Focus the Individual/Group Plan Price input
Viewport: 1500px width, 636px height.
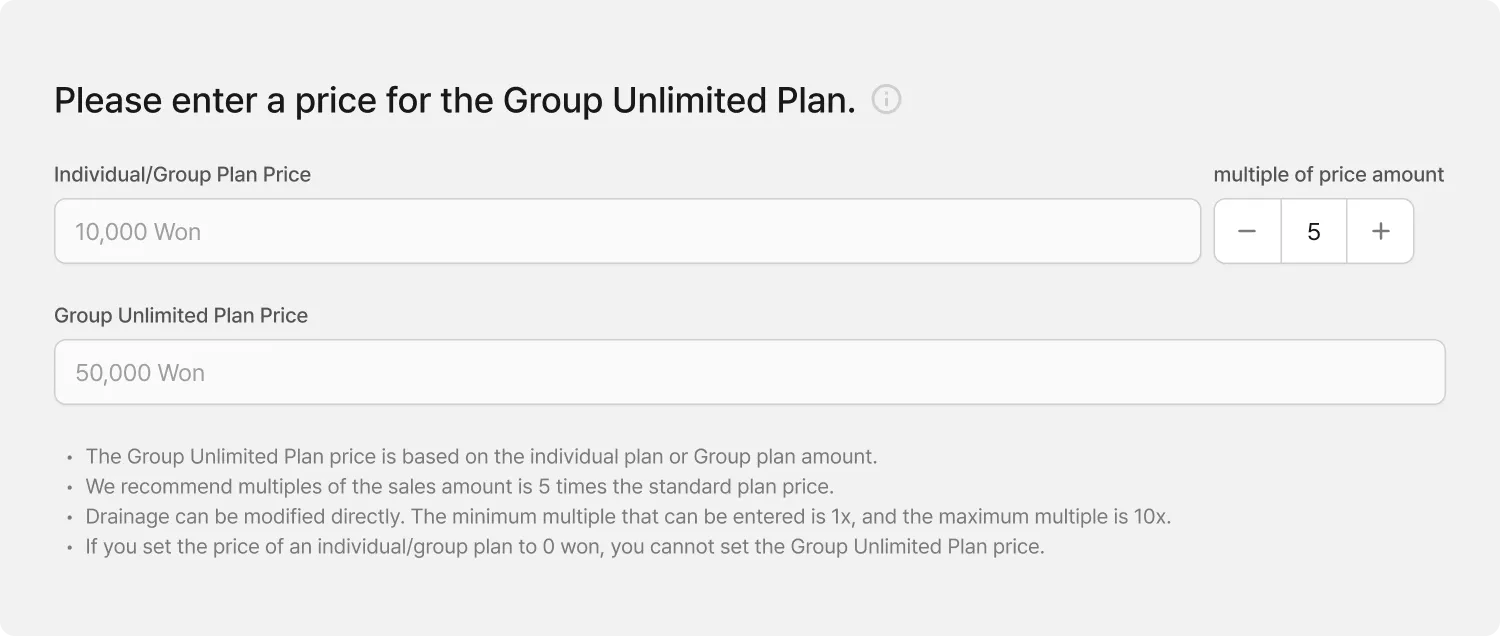[627, 232]
